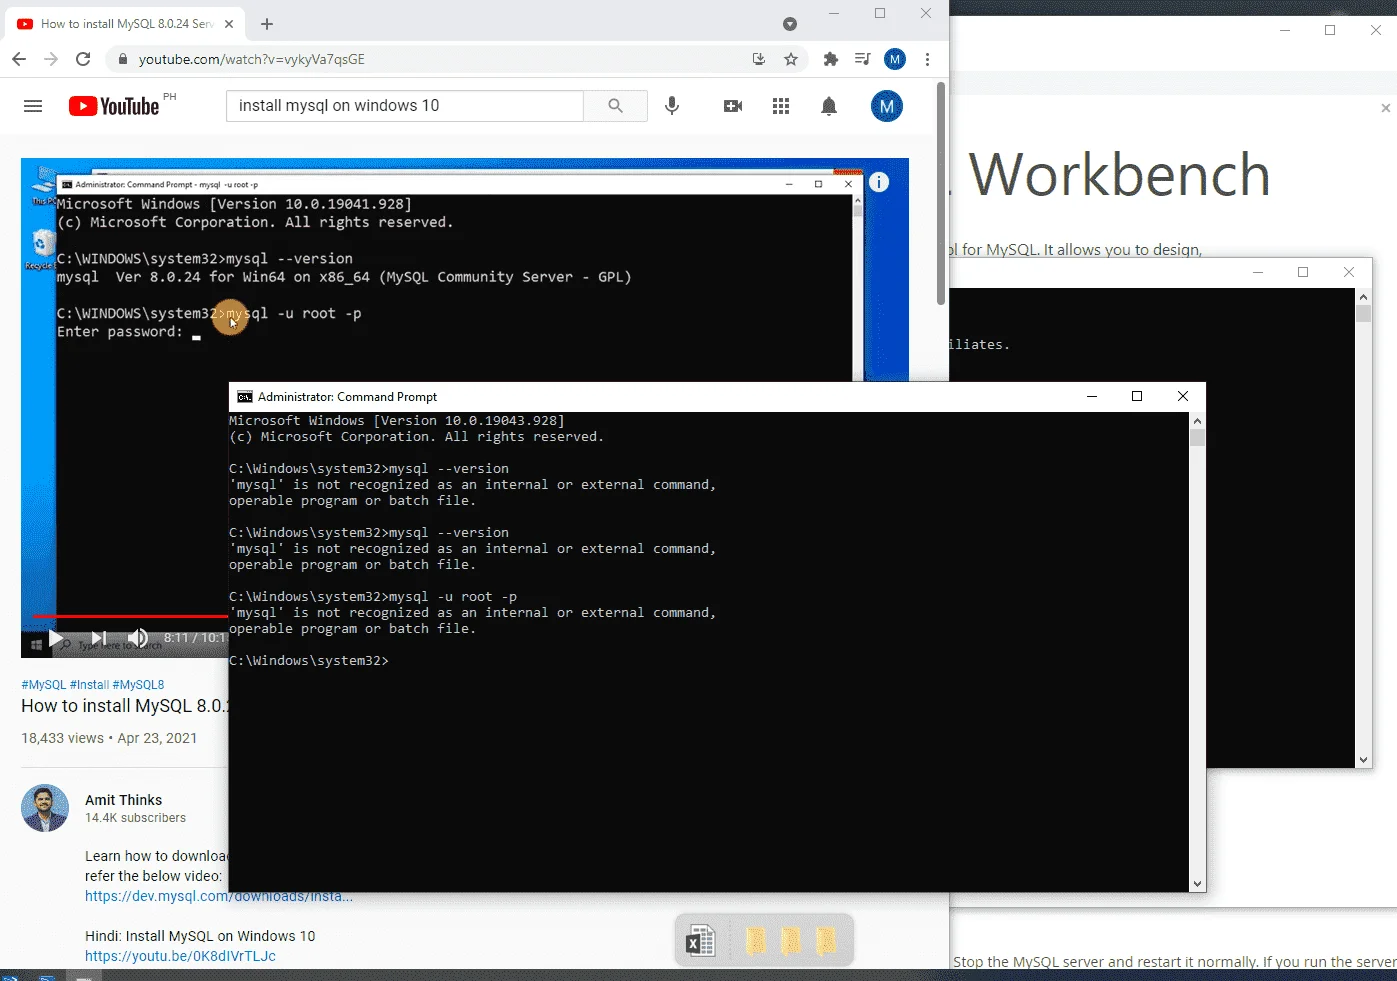Click the "Apr 23, 2021" upload date
This screenshot has width=1397, height=981.
tap(157, 738)
